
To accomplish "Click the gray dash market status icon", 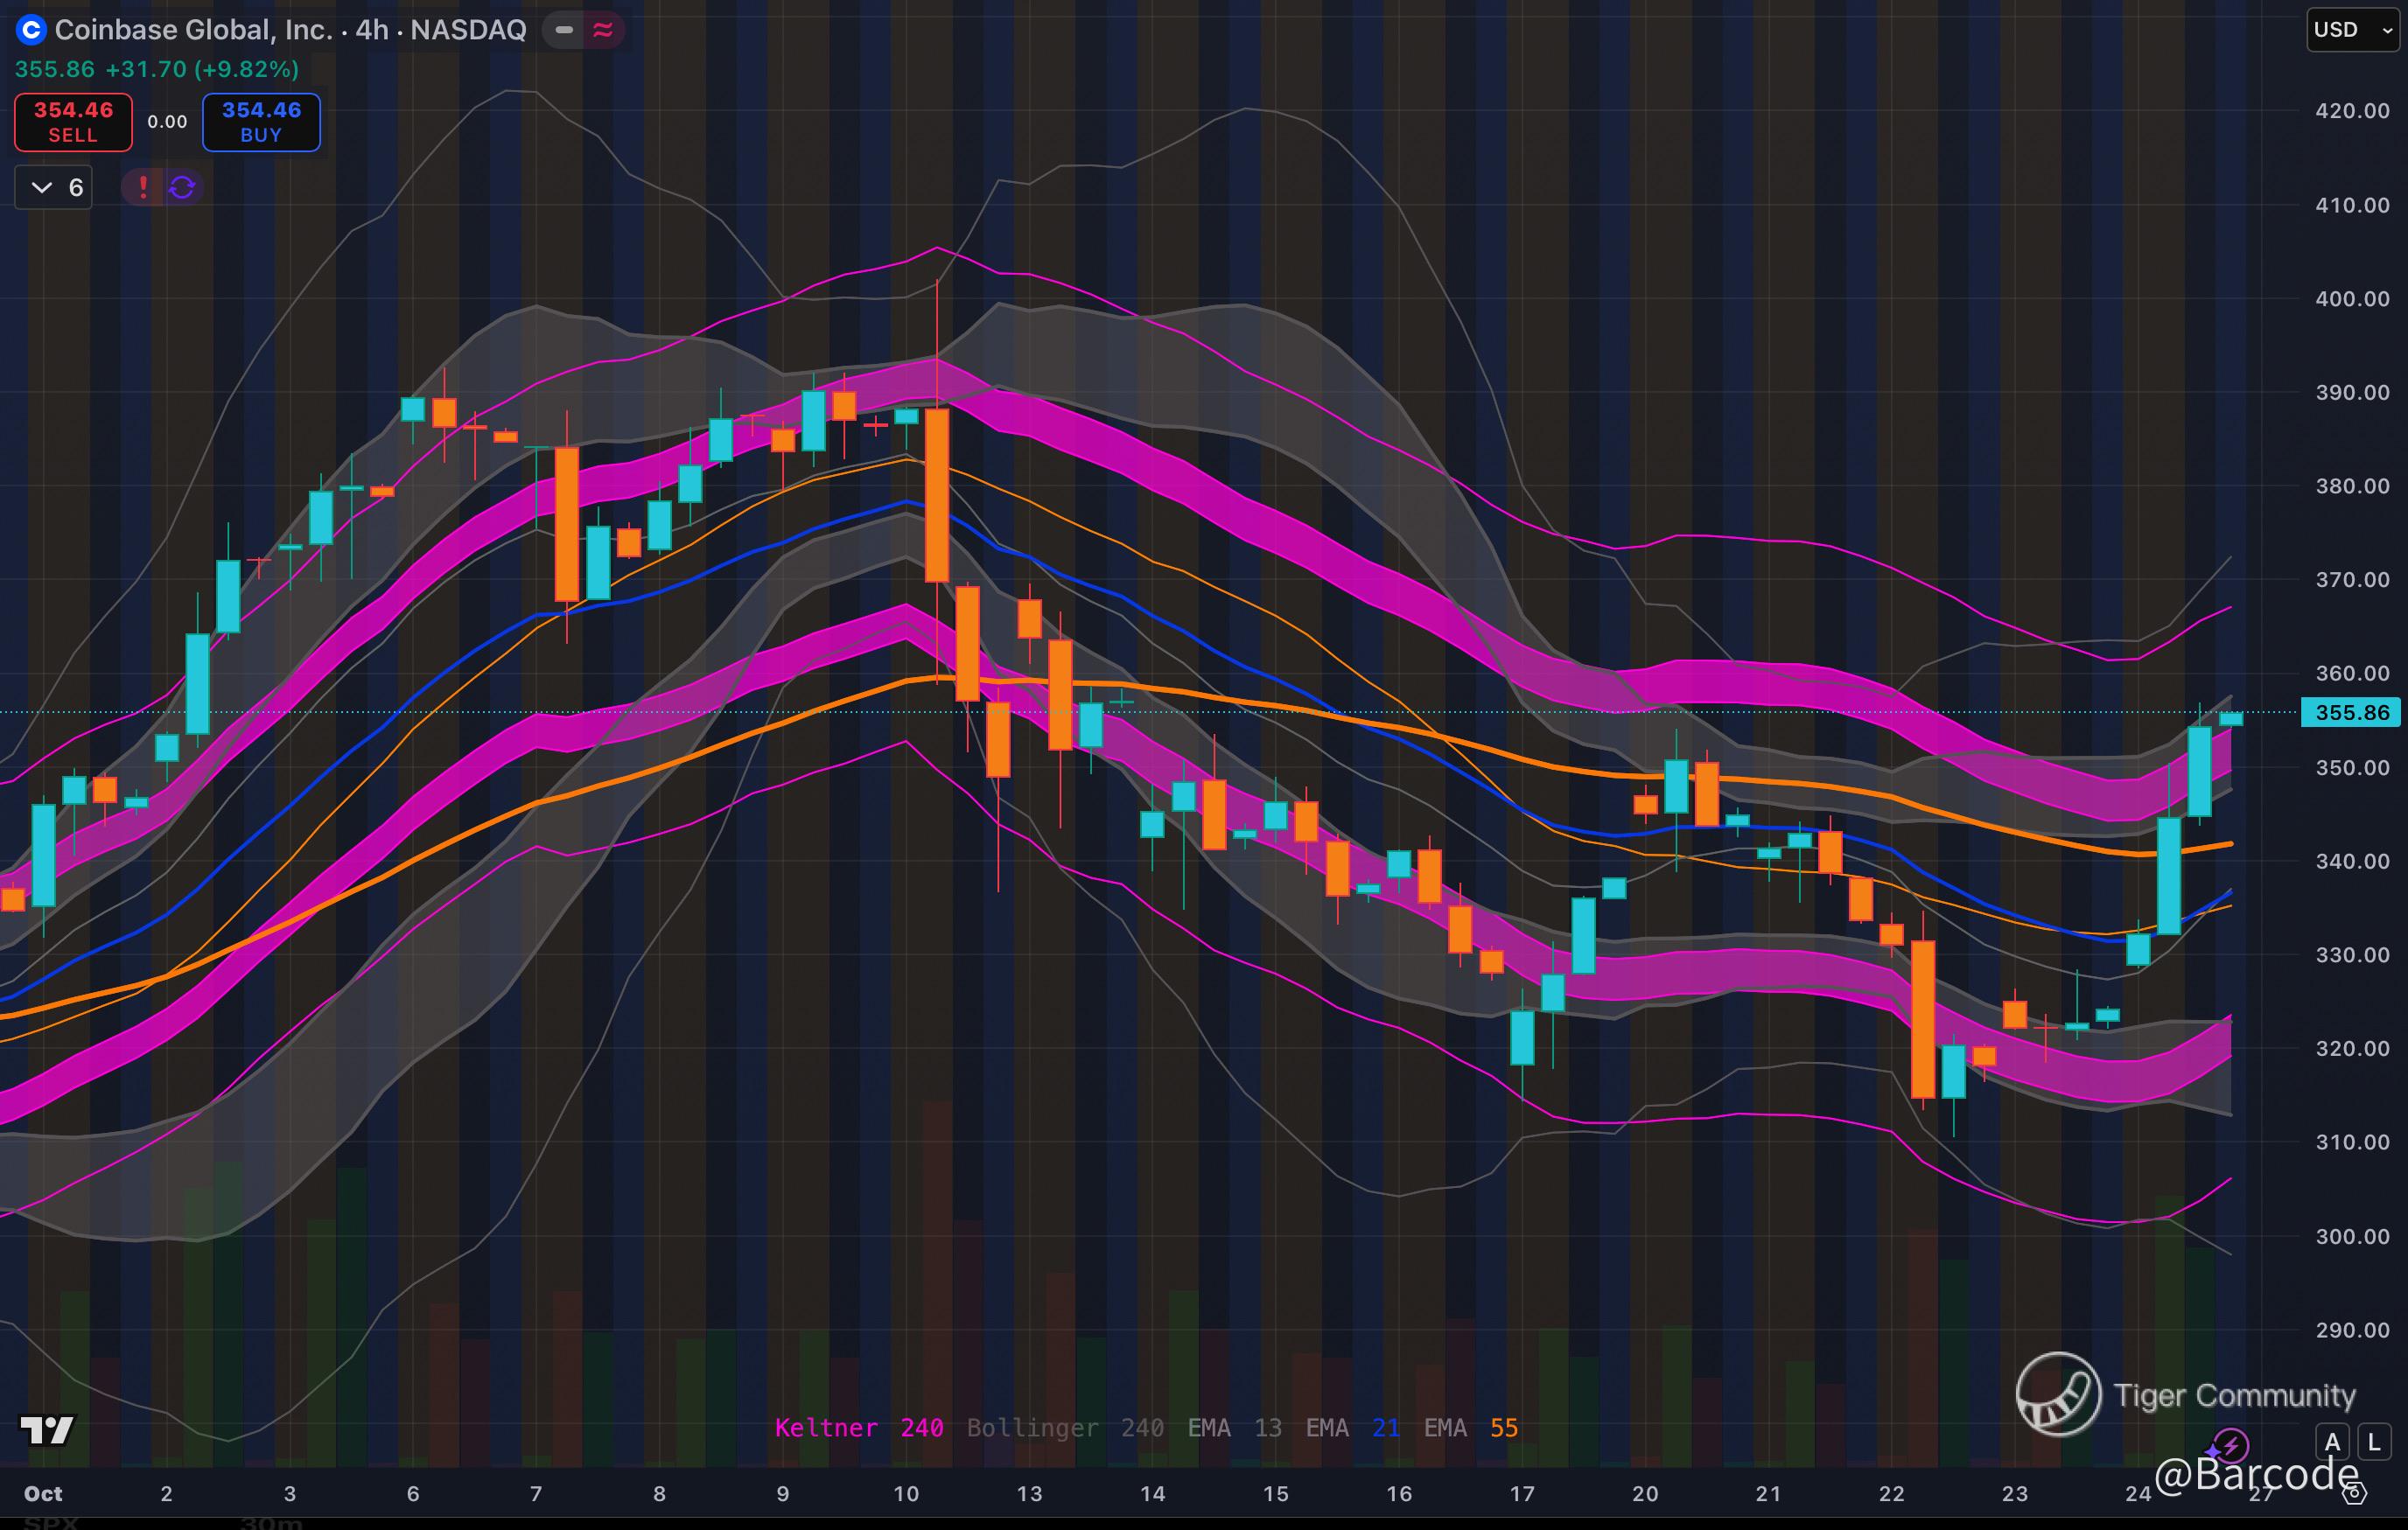I will [565, 30].
